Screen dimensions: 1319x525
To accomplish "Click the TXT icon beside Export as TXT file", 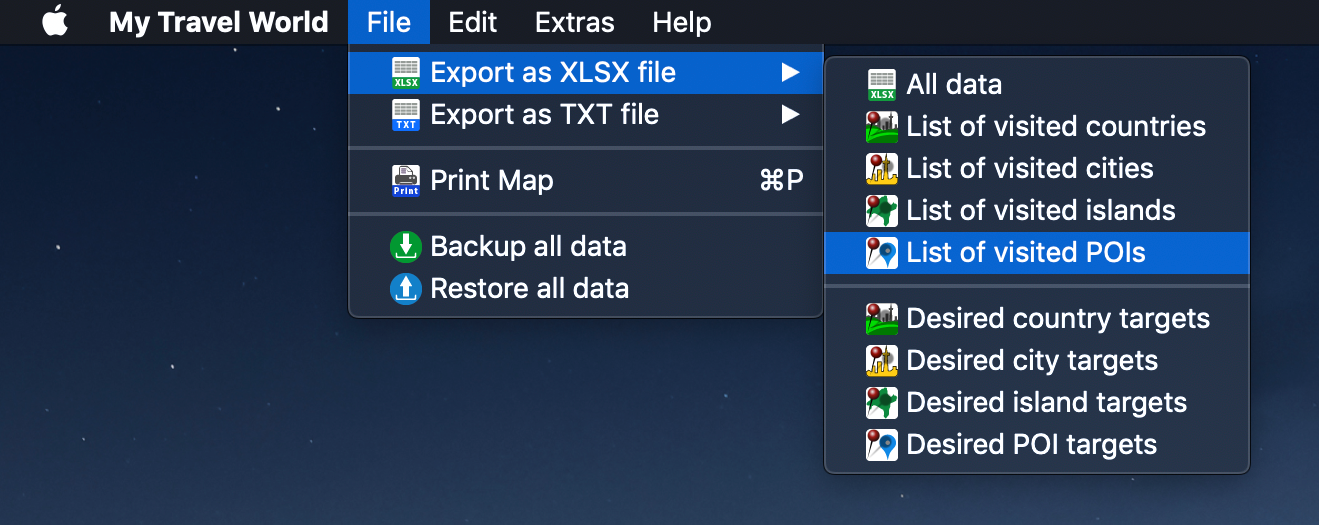I will pos(406,115).
